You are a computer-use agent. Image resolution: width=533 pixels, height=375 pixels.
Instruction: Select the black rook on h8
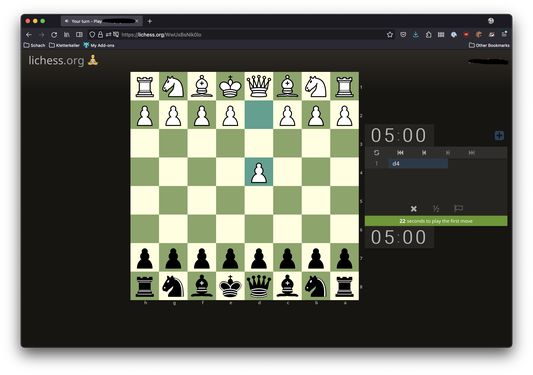(x=145, y=286)
